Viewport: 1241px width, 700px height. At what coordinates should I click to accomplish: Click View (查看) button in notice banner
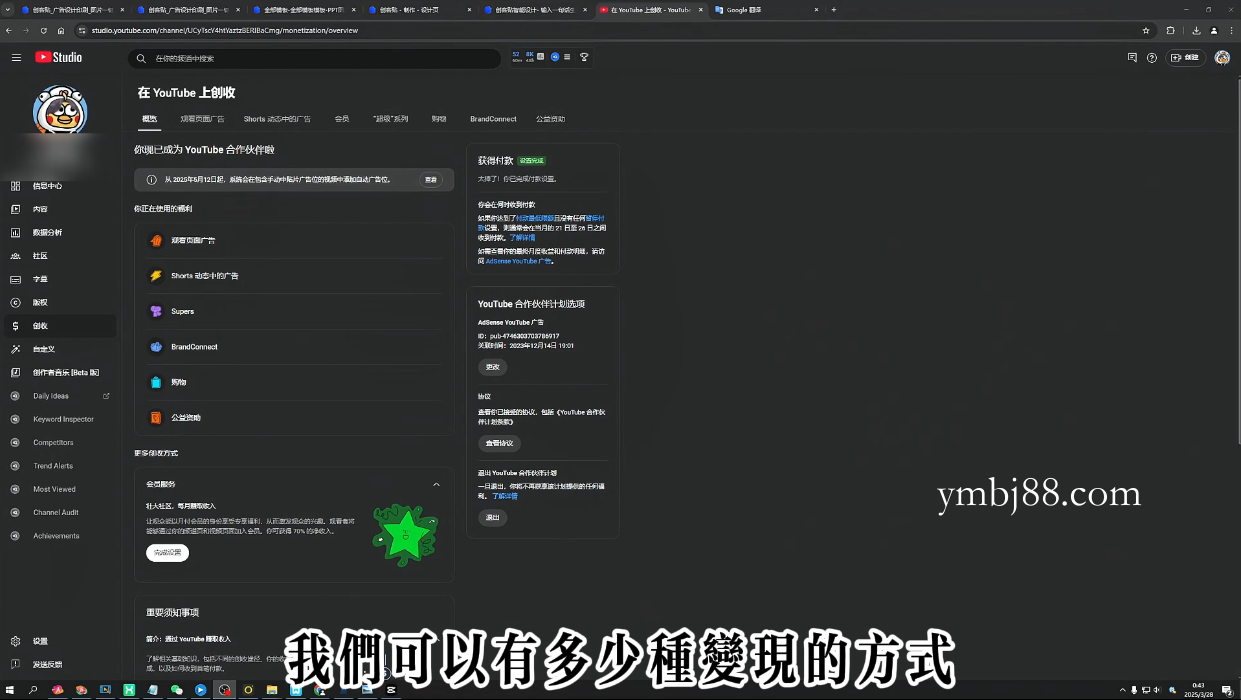pos(431,180)
